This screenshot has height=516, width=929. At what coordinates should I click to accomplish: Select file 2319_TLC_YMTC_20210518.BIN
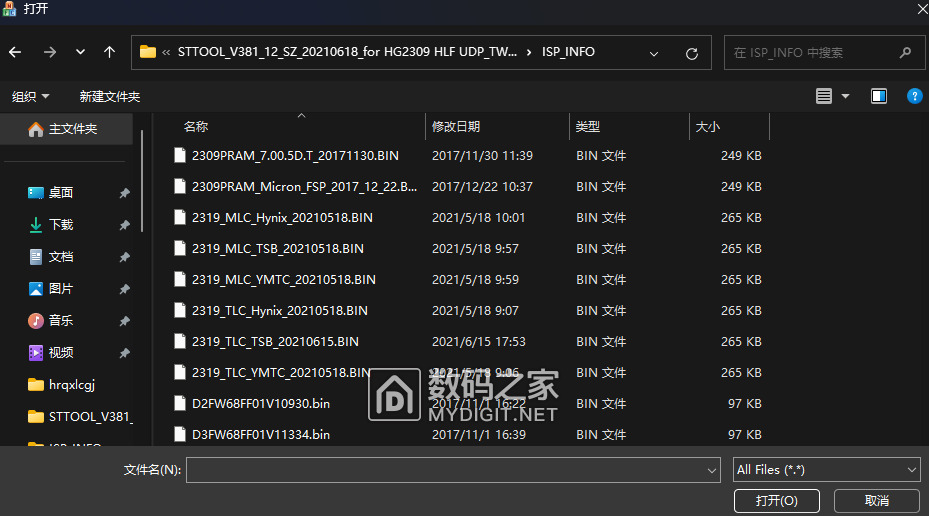[x=281, y=373]
